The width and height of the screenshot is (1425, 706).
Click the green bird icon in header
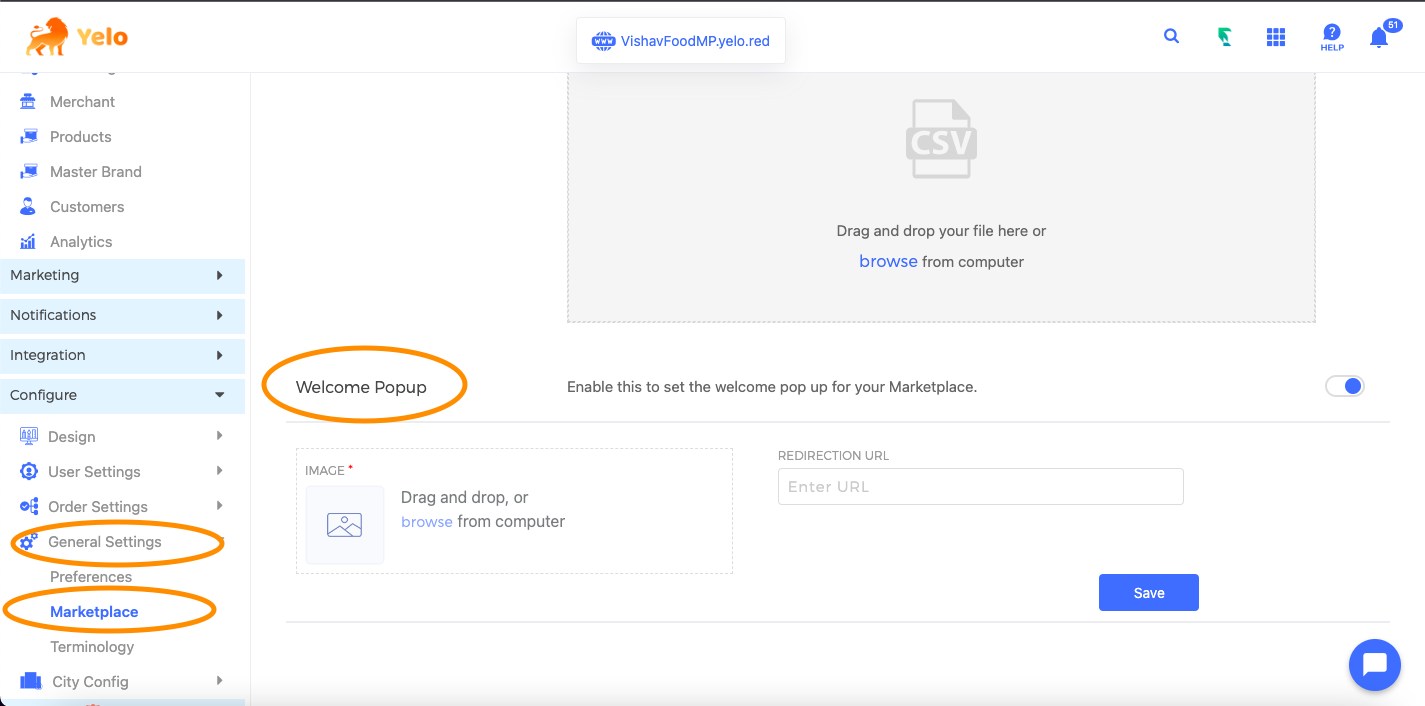[1224, 37]
